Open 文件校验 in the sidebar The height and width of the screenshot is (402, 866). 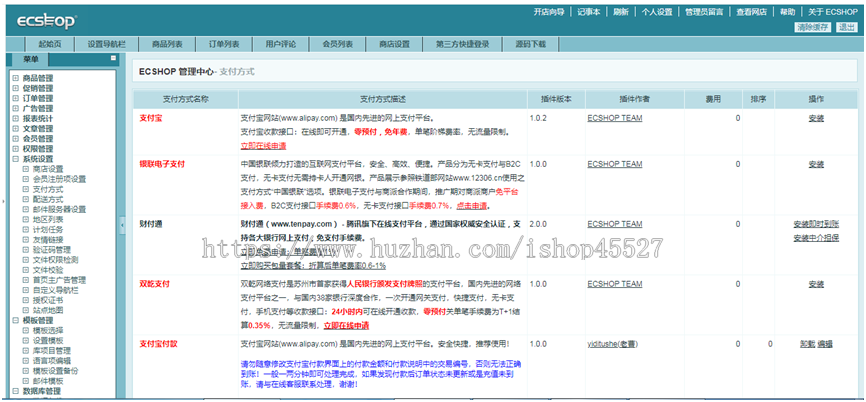48,270
